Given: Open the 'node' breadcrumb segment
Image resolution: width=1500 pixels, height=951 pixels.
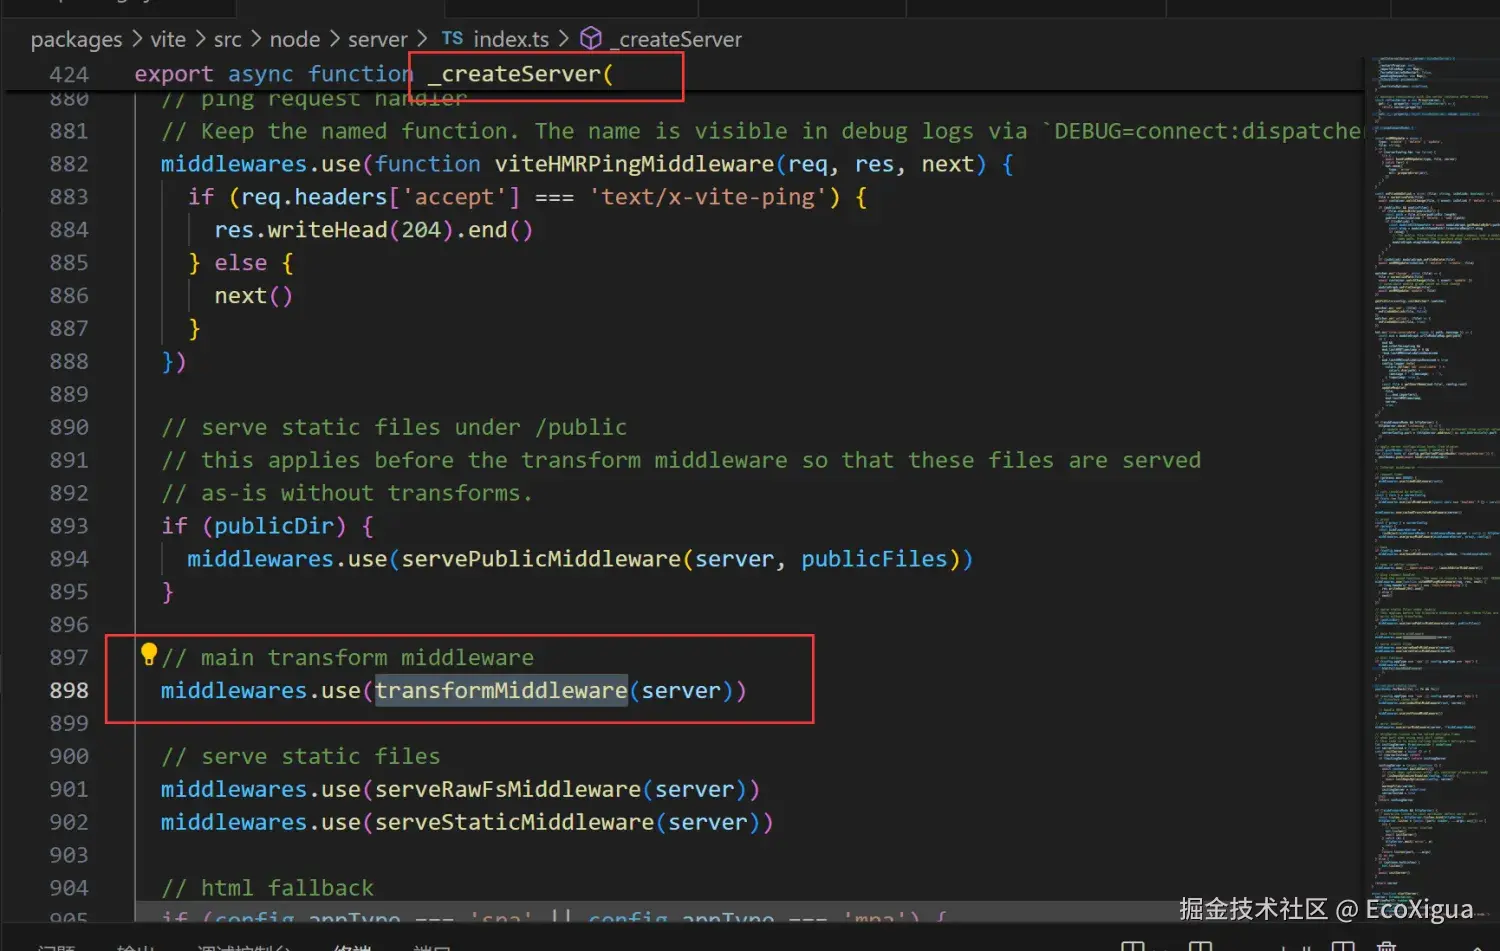Looking at the screenshot, I should [295, 39].
